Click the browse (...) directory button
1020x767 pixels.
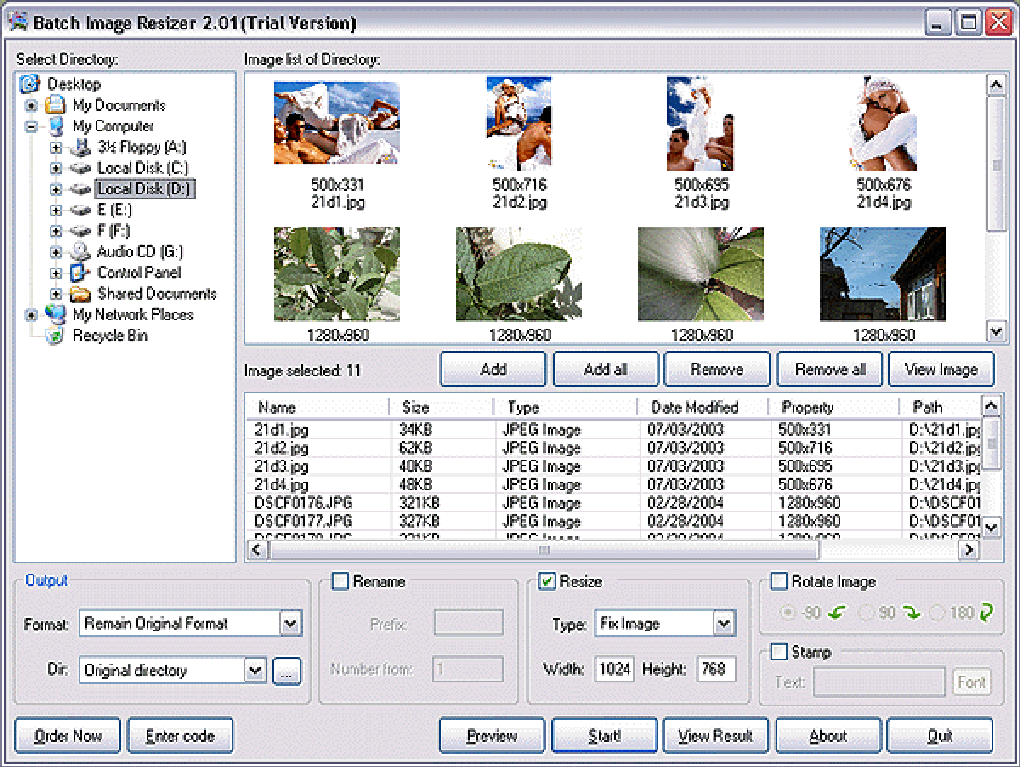[x=286, y=670]
